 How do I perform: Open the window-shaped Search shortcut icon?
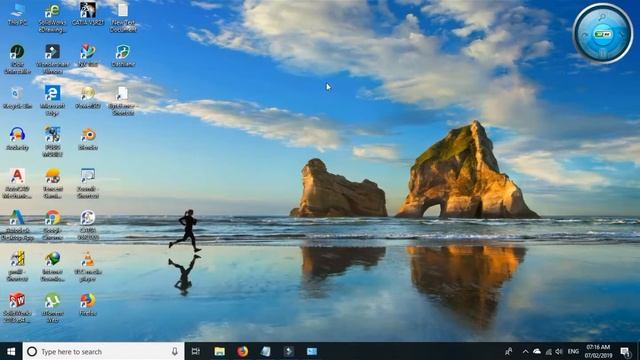coord(88,184)
